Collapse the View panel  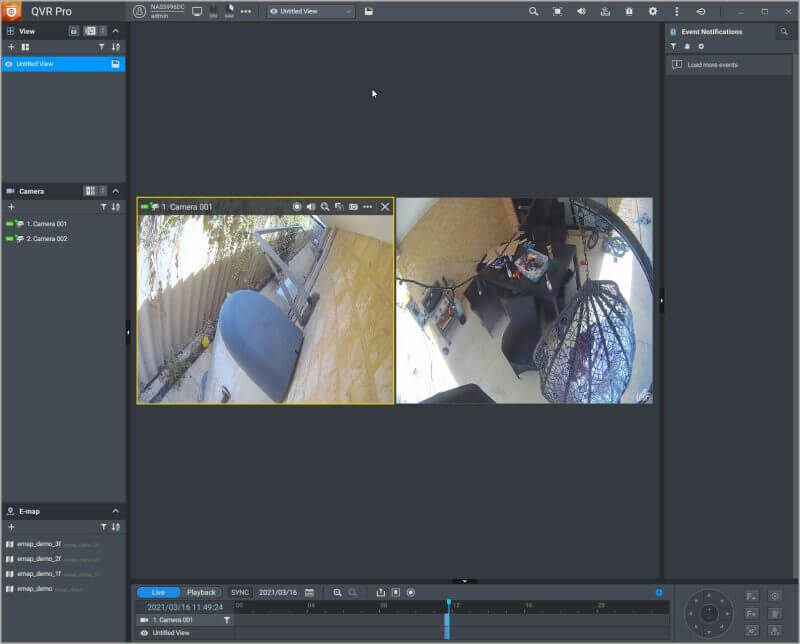point(116,31)
